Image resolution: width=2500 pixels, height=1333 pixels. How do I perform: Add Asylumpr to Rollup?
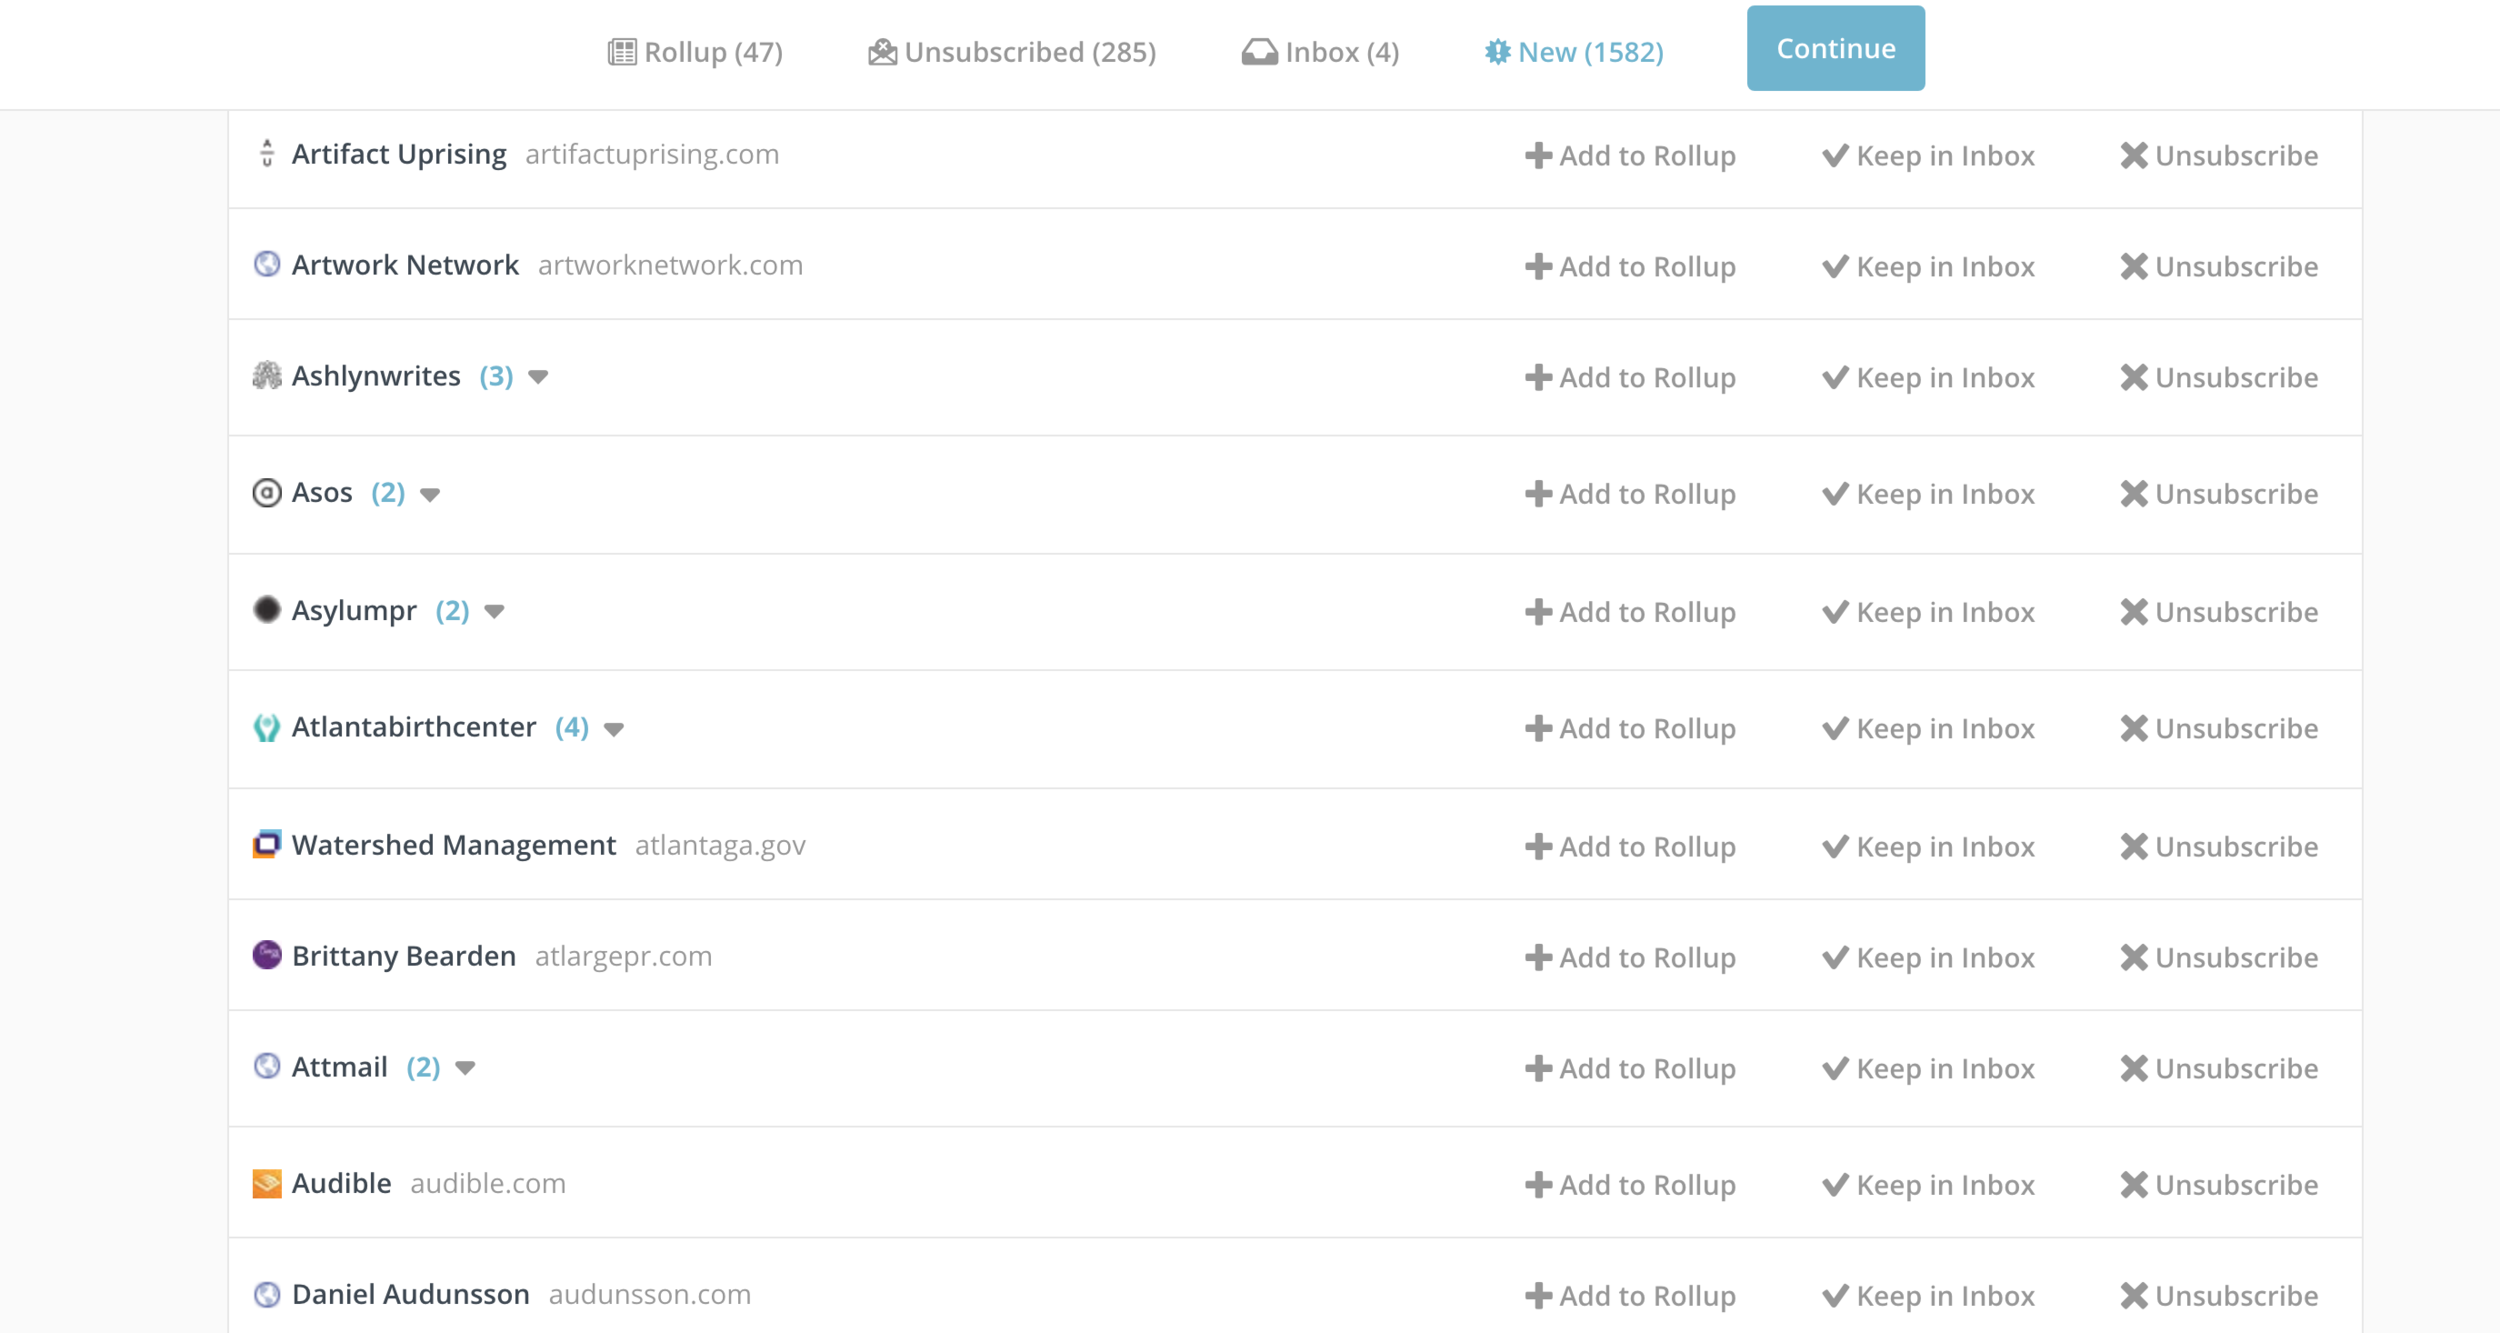[1630, 612]
